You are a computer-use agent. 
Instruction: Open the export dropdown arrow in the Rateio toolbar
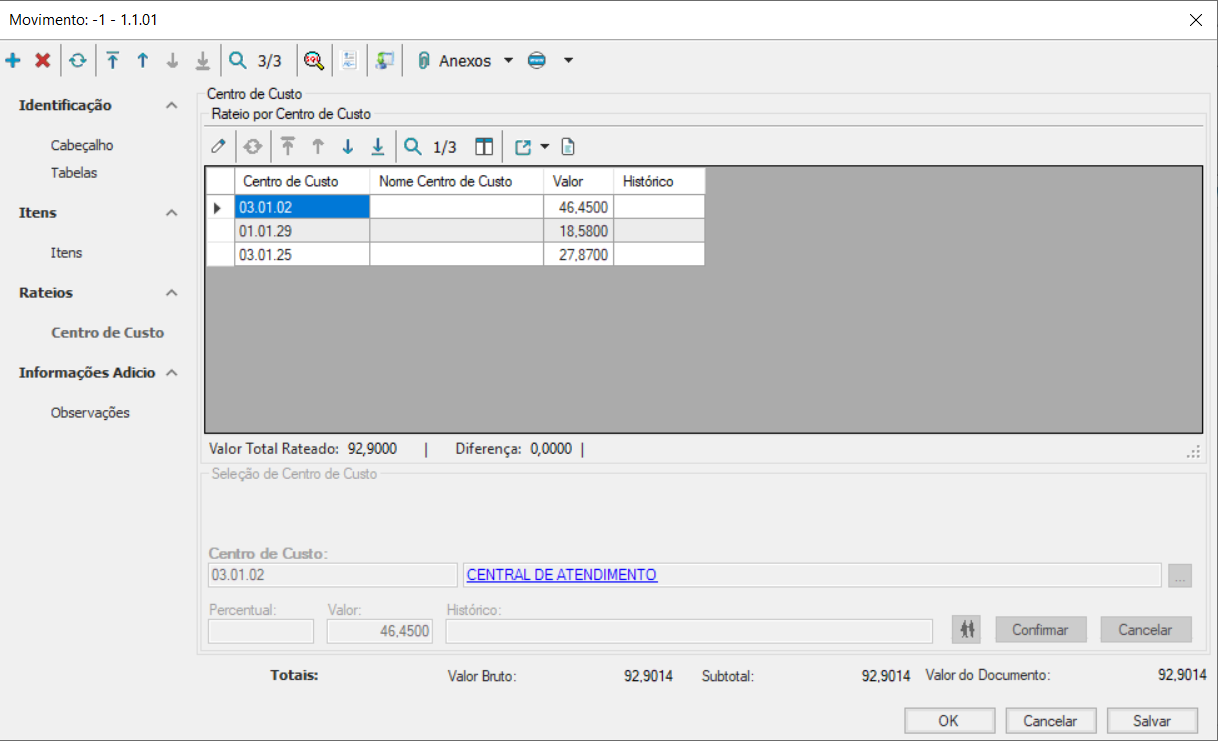click(545, 147)
